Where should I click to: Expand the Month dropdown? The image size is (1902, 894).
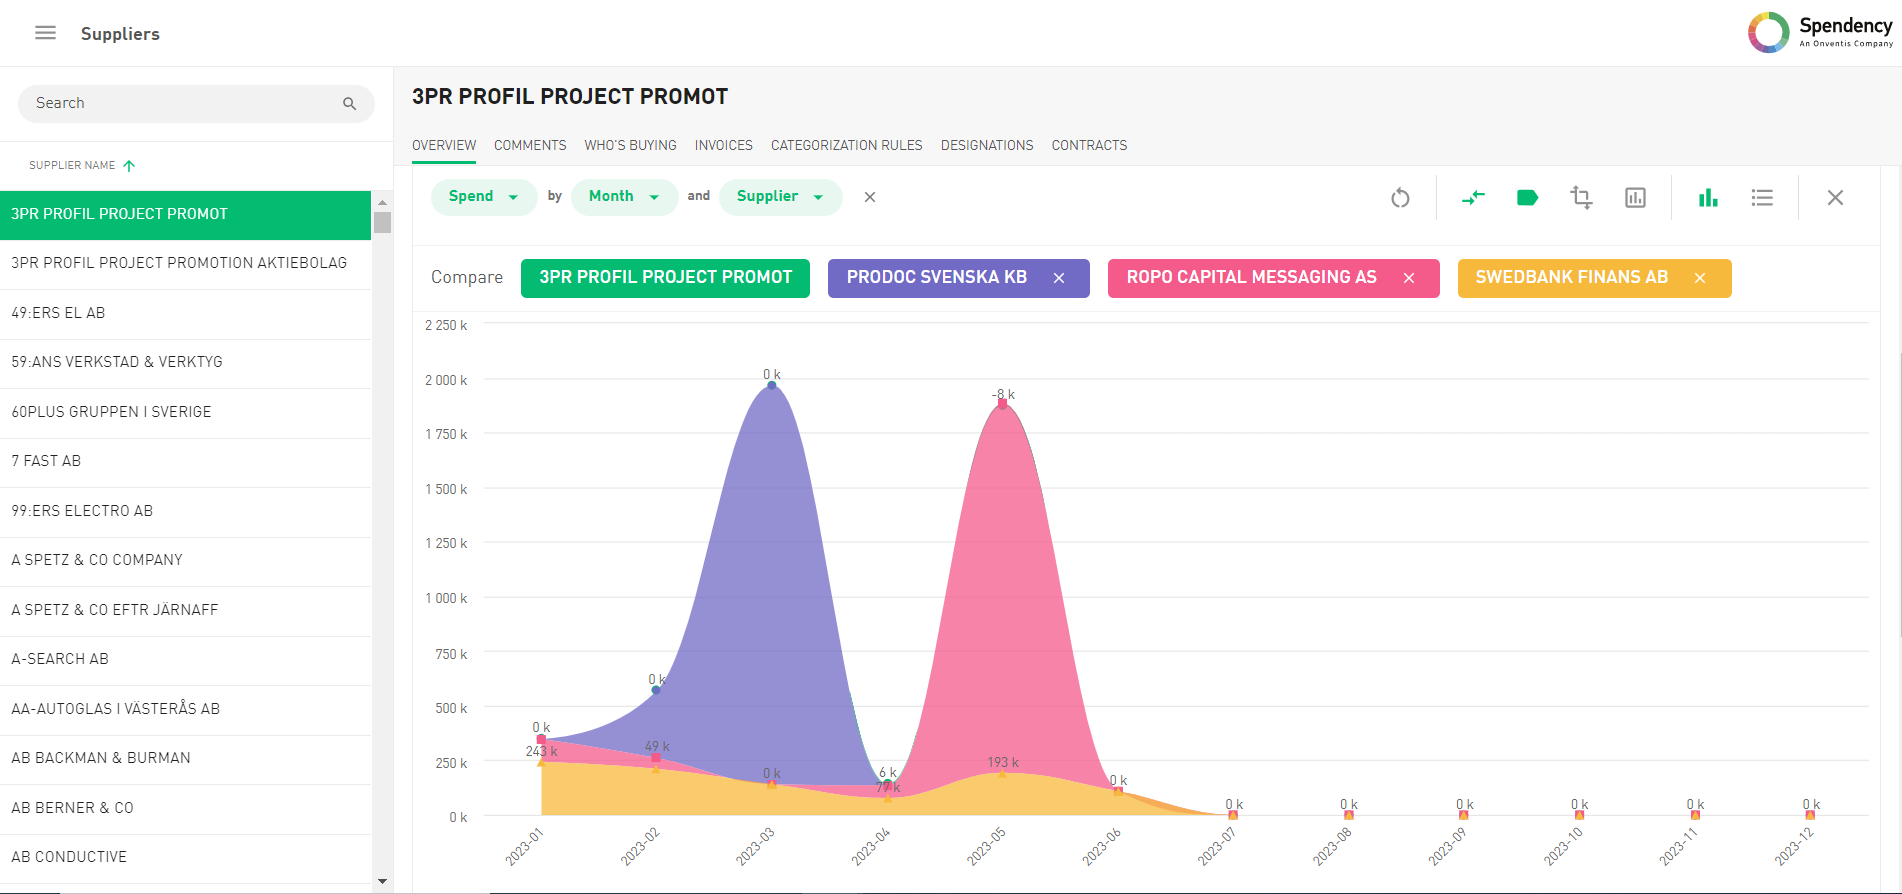pos(624,197)
